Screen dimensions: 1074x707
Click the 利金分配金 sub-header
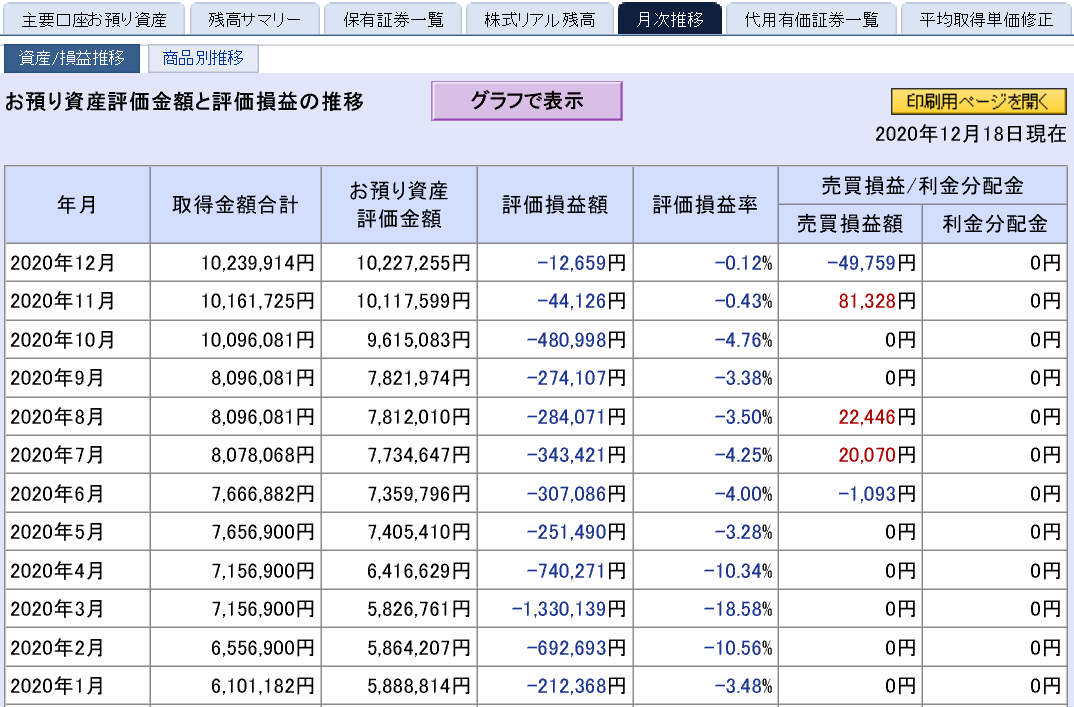click(995, 223)
